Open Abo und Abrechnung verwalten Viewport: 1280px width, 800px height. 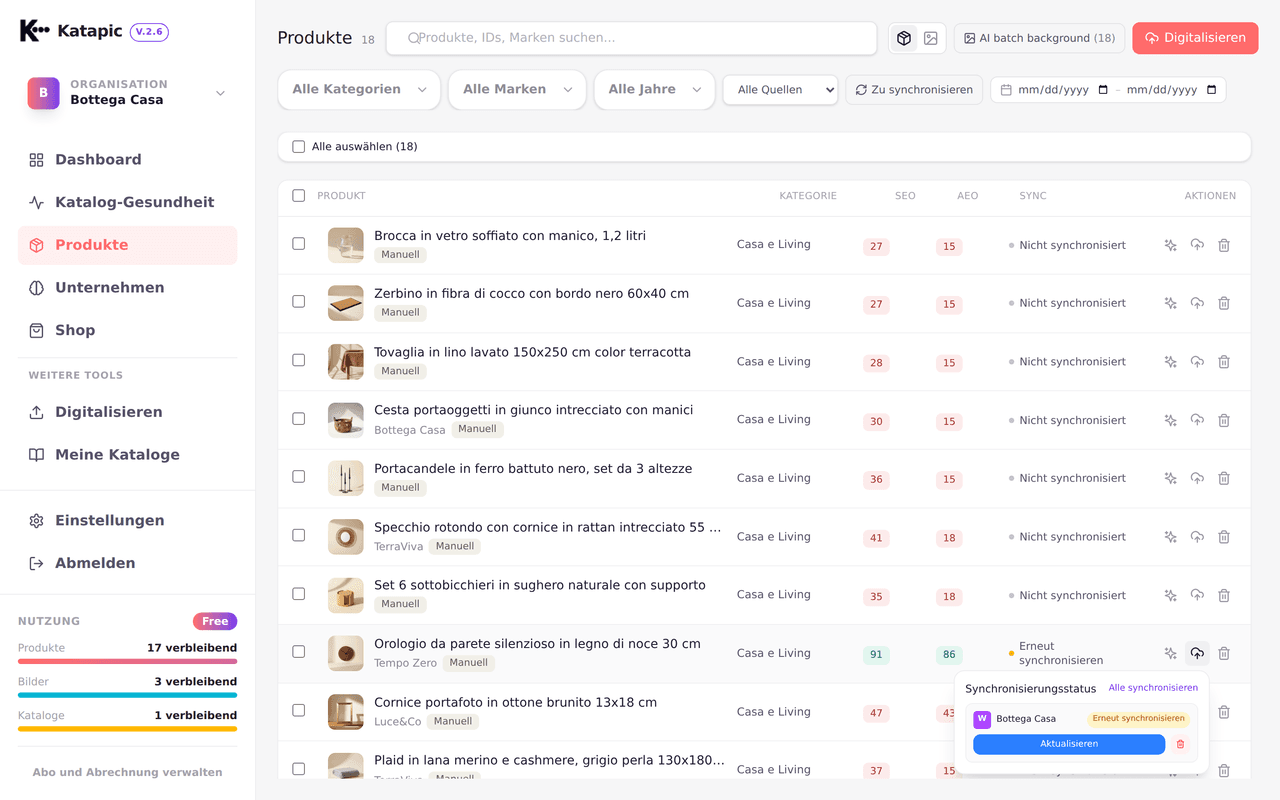coord(127,772)
